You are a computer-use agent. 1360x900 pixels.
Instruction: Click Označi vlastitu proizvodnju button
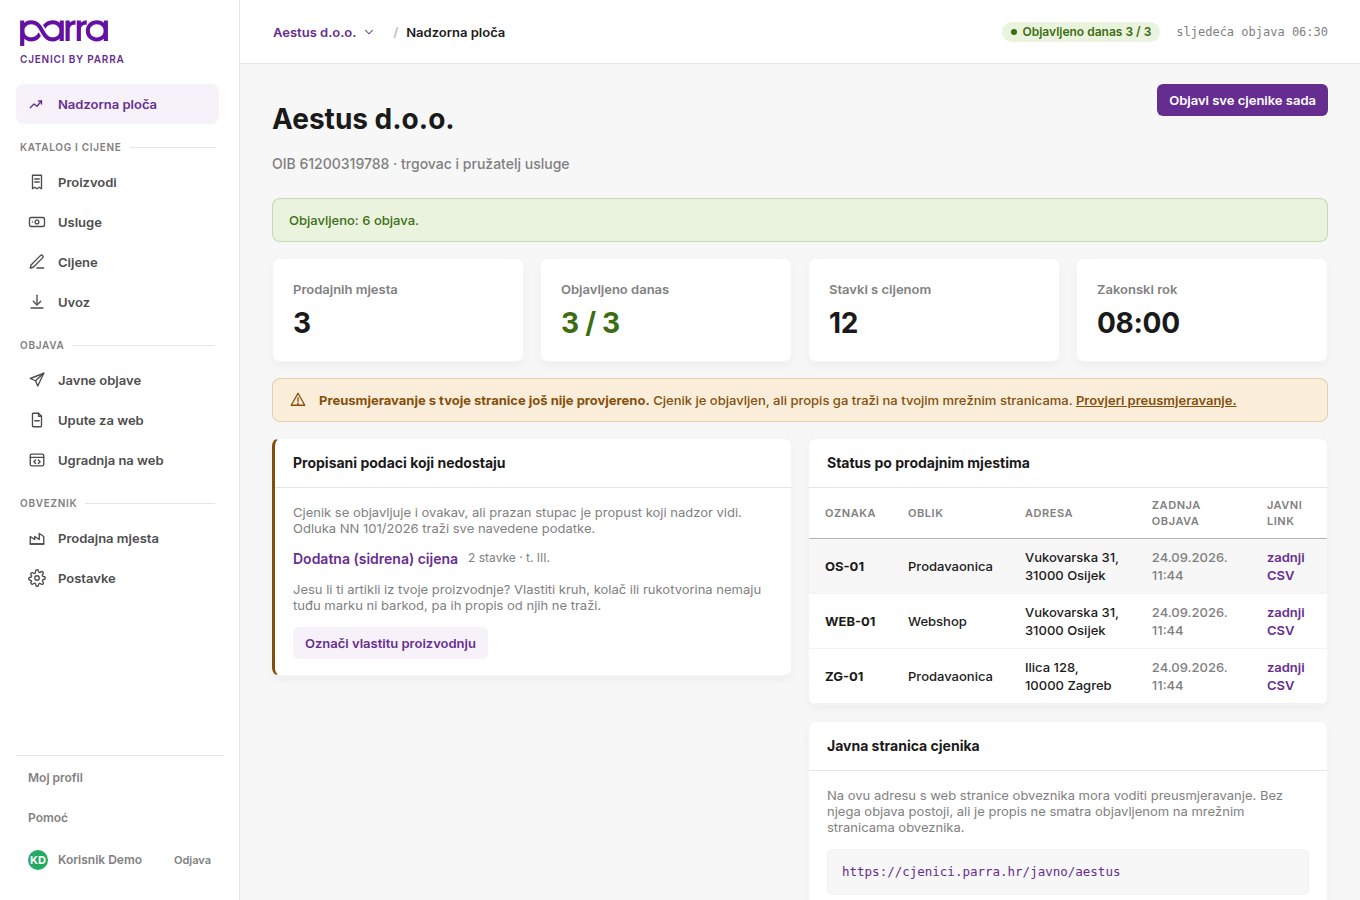pos(390,643)
